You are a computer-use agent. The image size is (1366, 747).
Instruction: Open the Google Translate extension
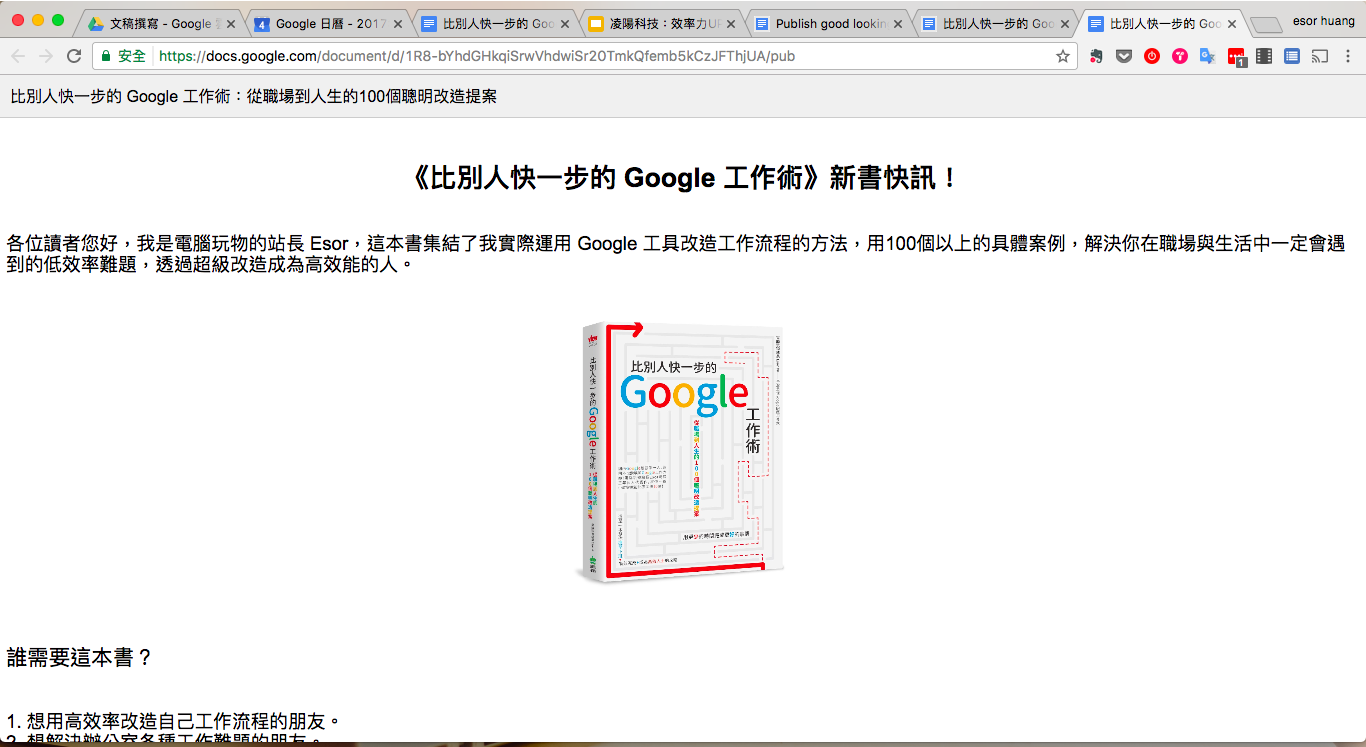tap(1208, 56)
